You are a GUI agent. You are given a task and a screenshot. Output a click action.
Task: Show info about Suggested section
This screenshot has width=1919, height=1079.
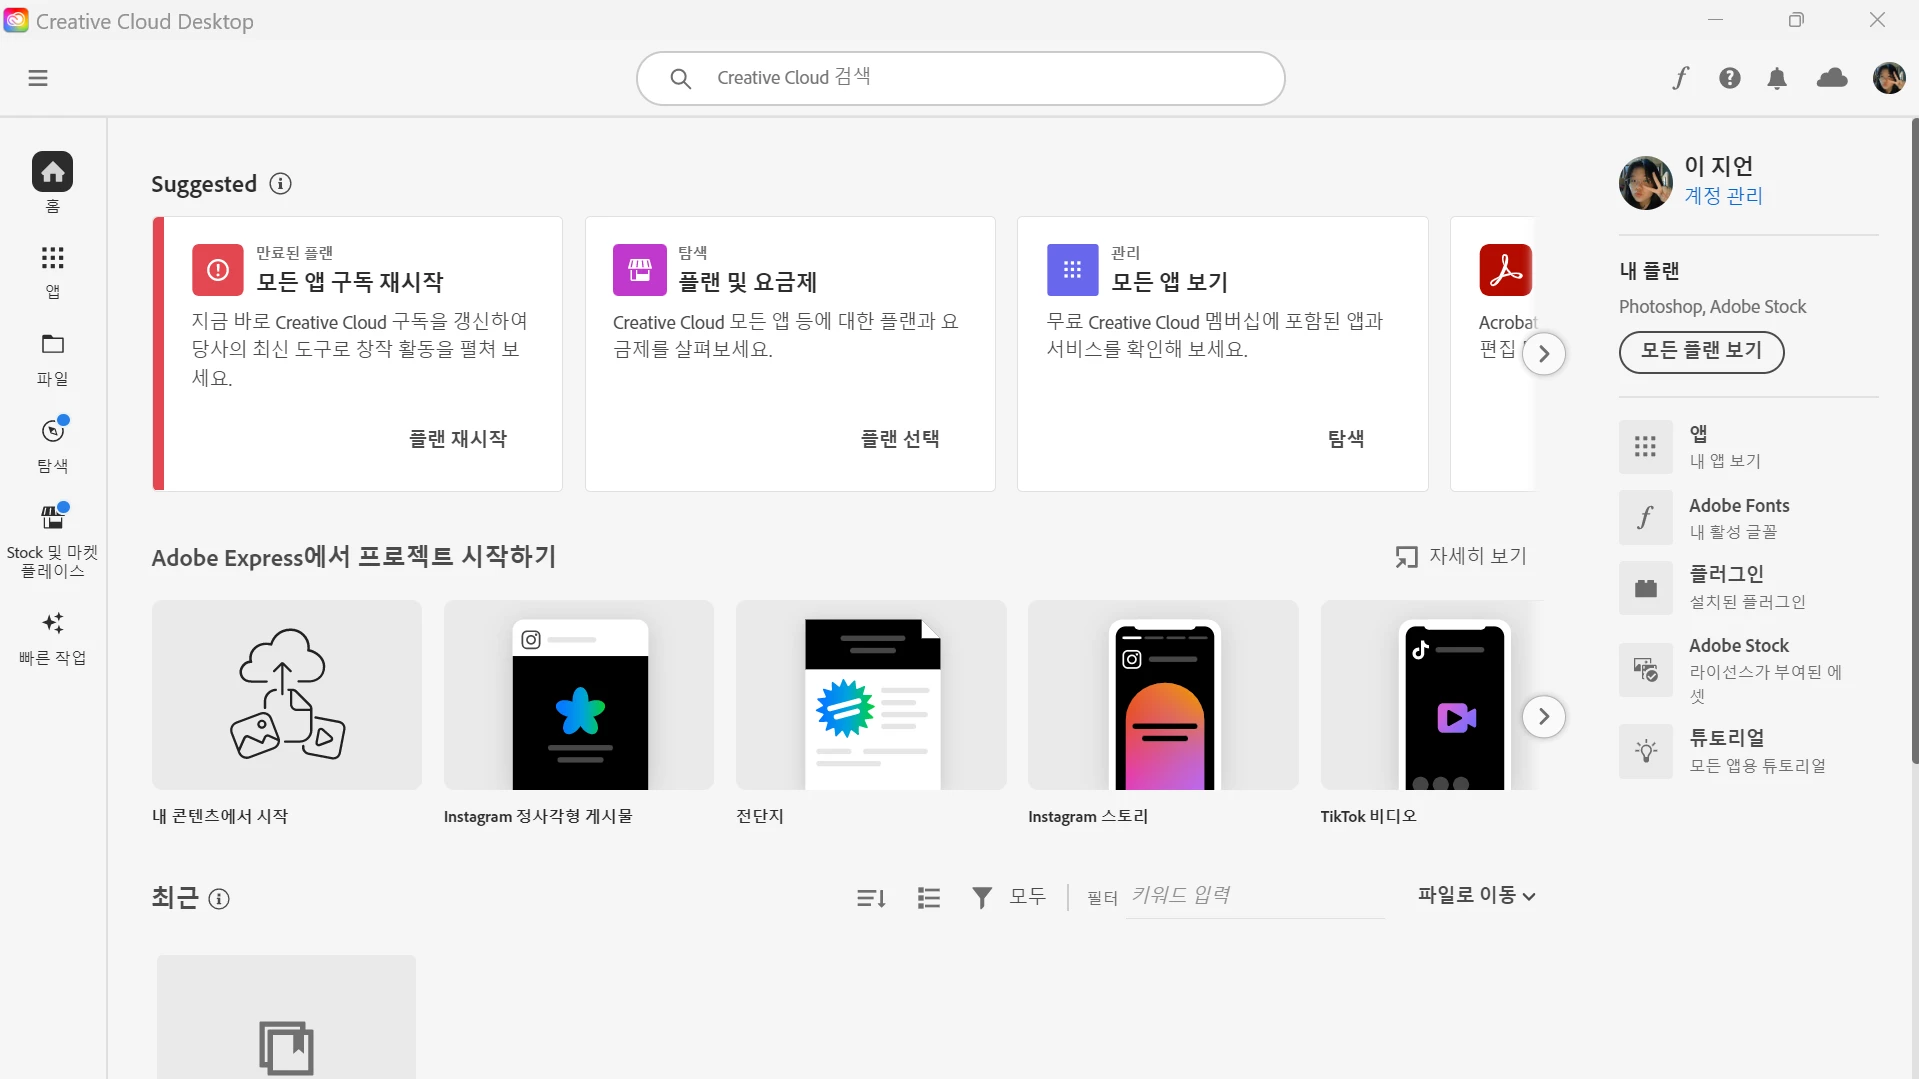tap(281, 184)
